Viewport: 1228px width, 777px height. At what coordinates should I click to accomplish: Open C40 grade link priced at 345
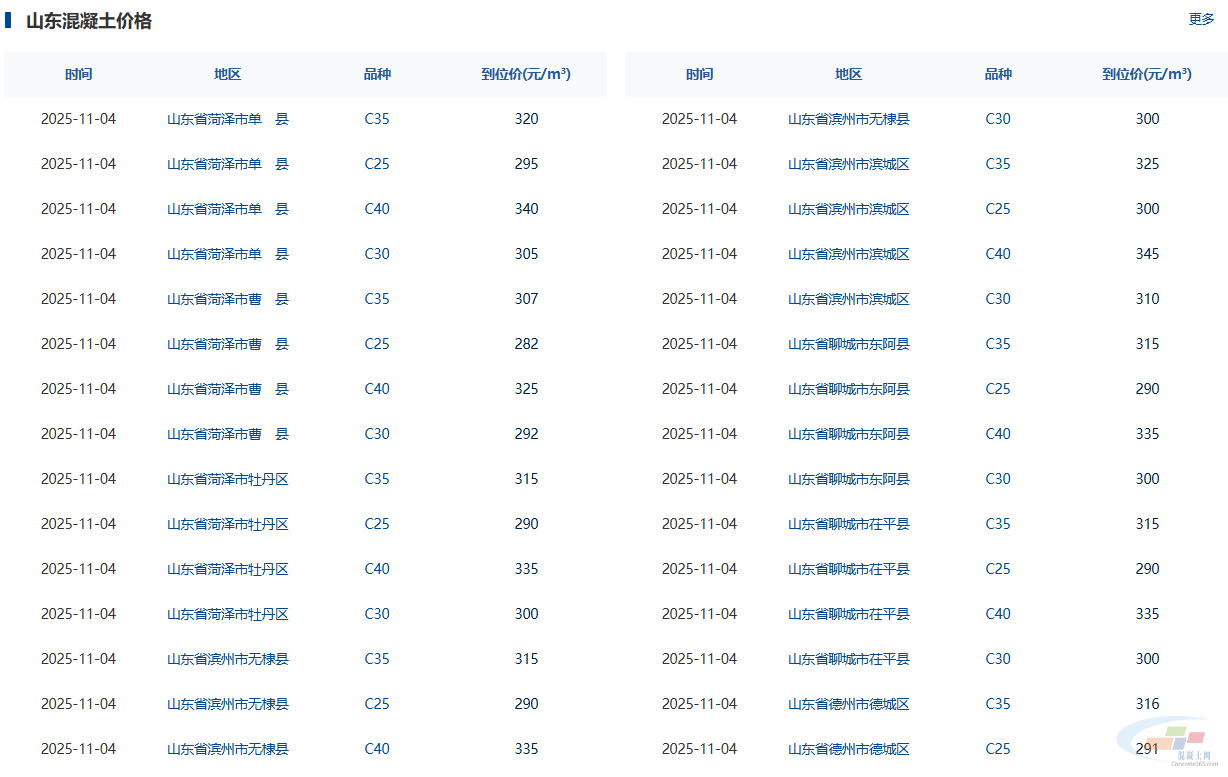(x=998, y=254)
